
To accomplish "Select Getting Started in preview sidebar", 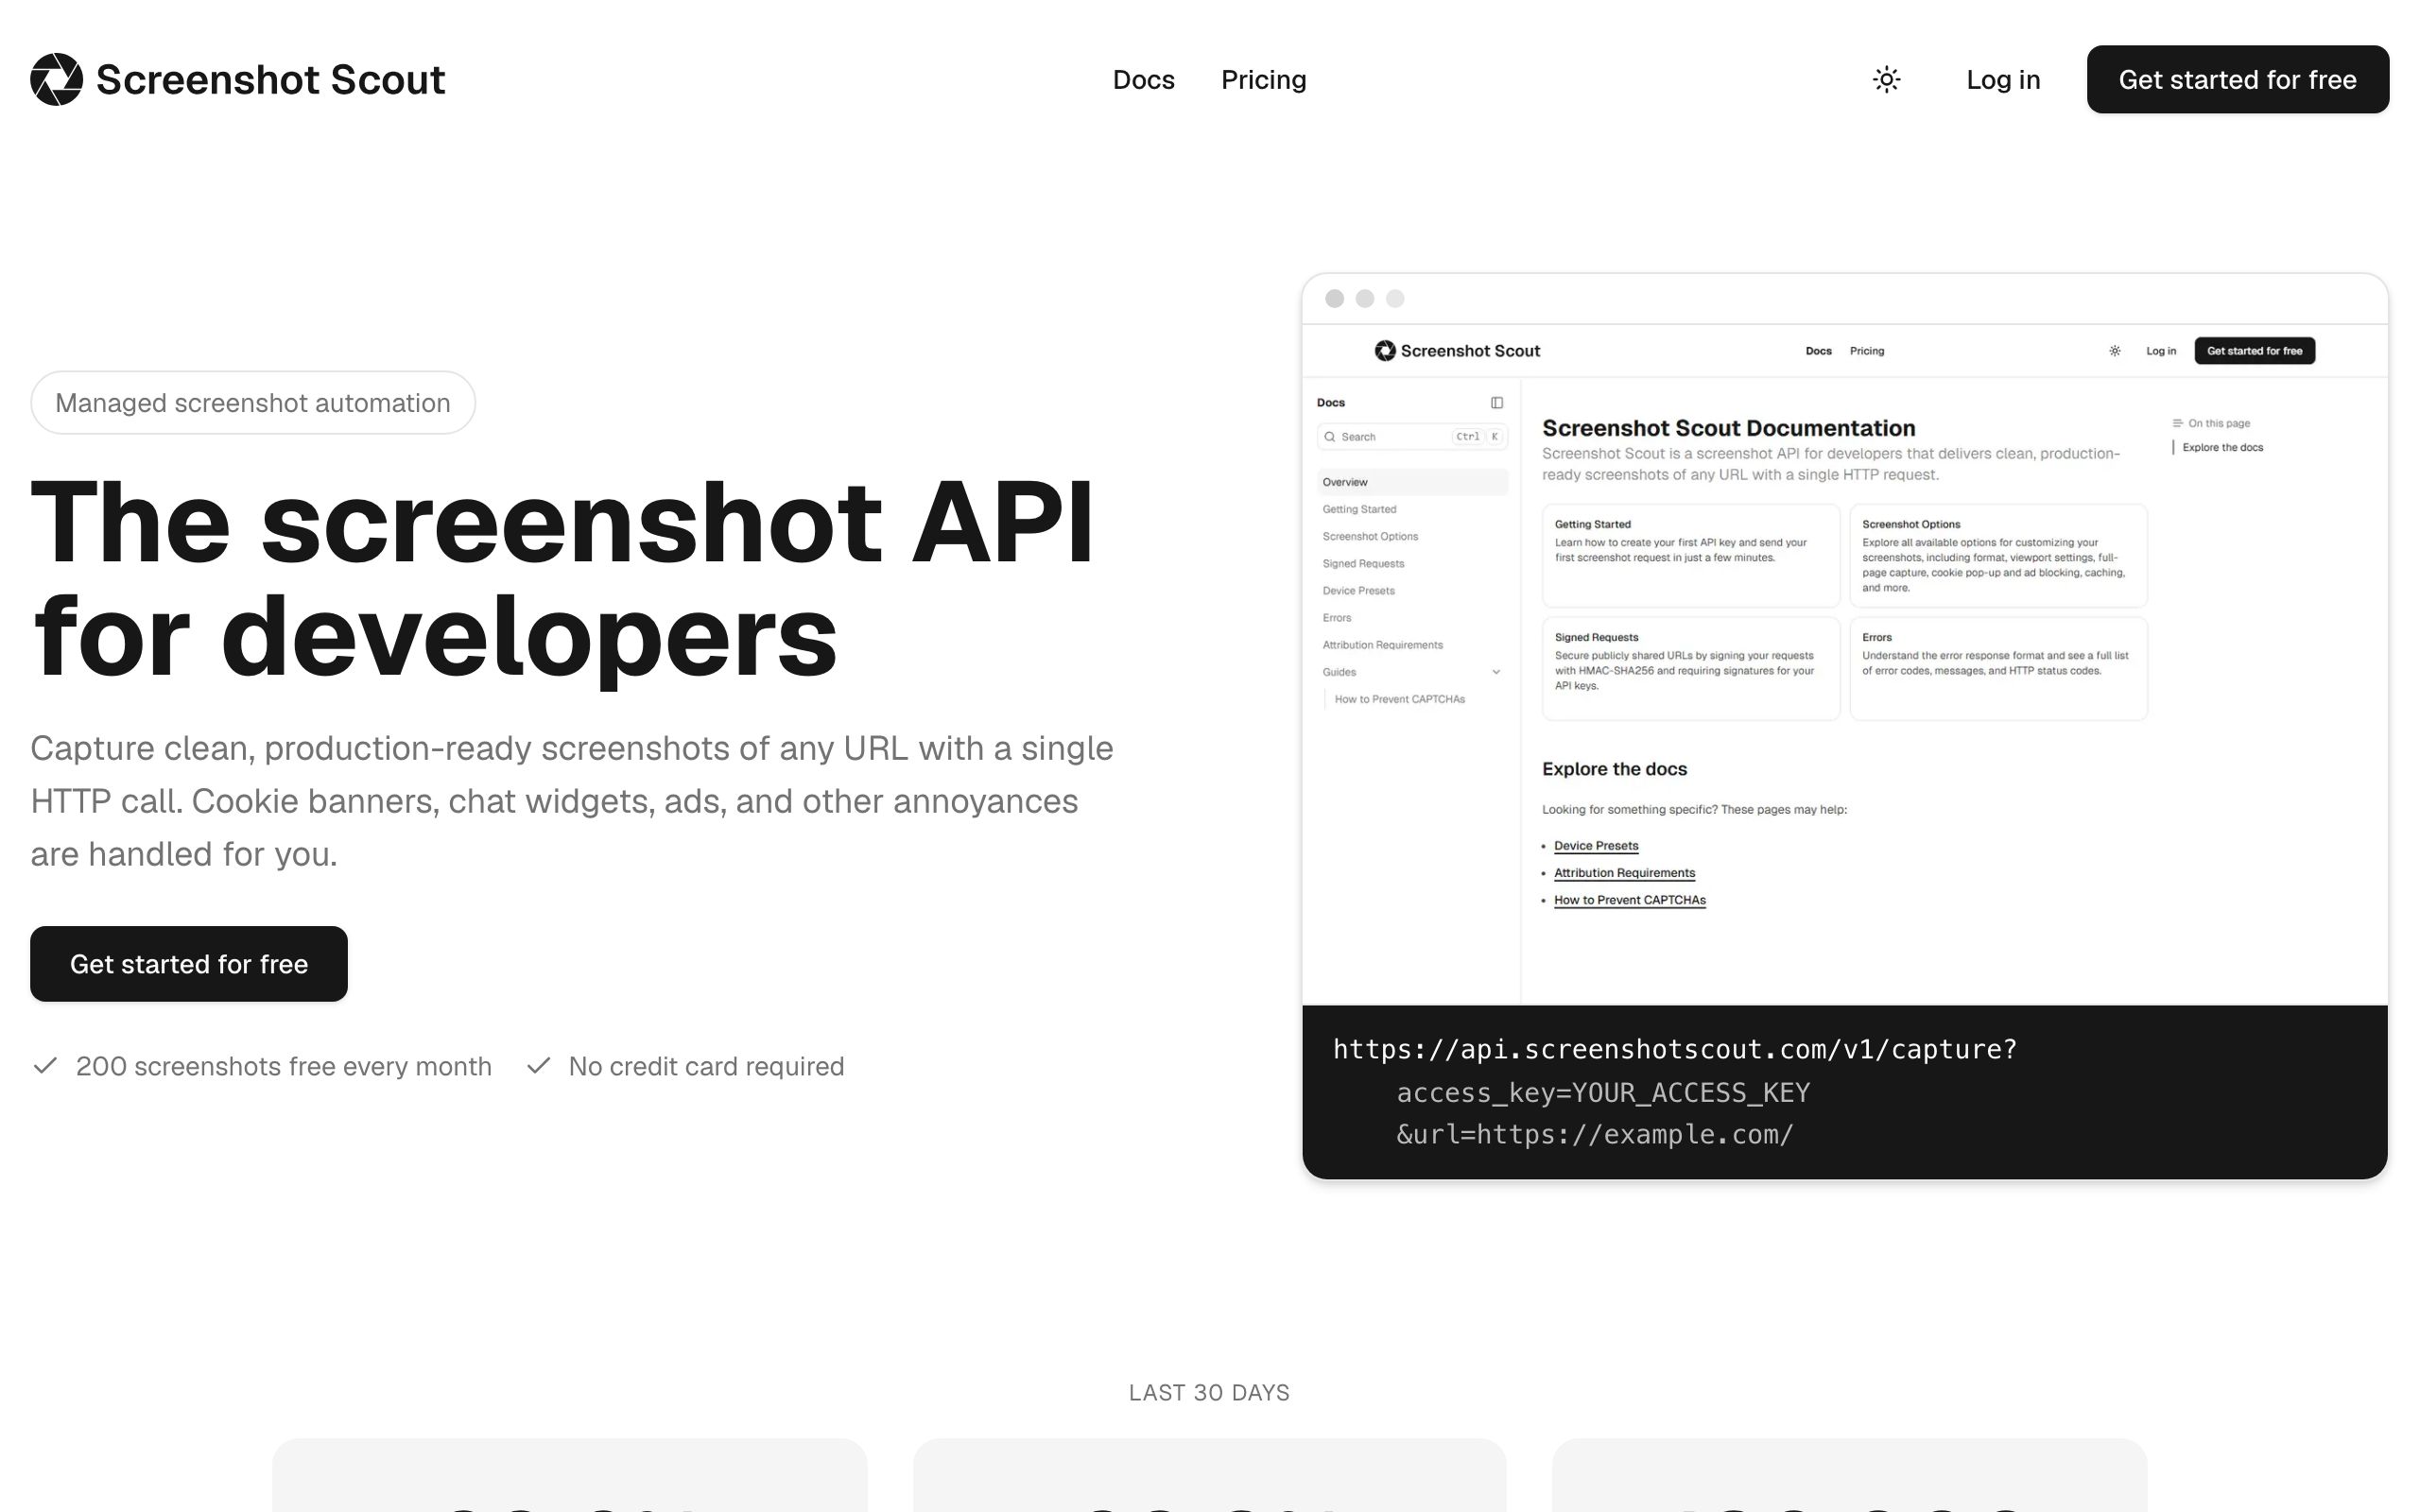I will tap(1359, 509).
